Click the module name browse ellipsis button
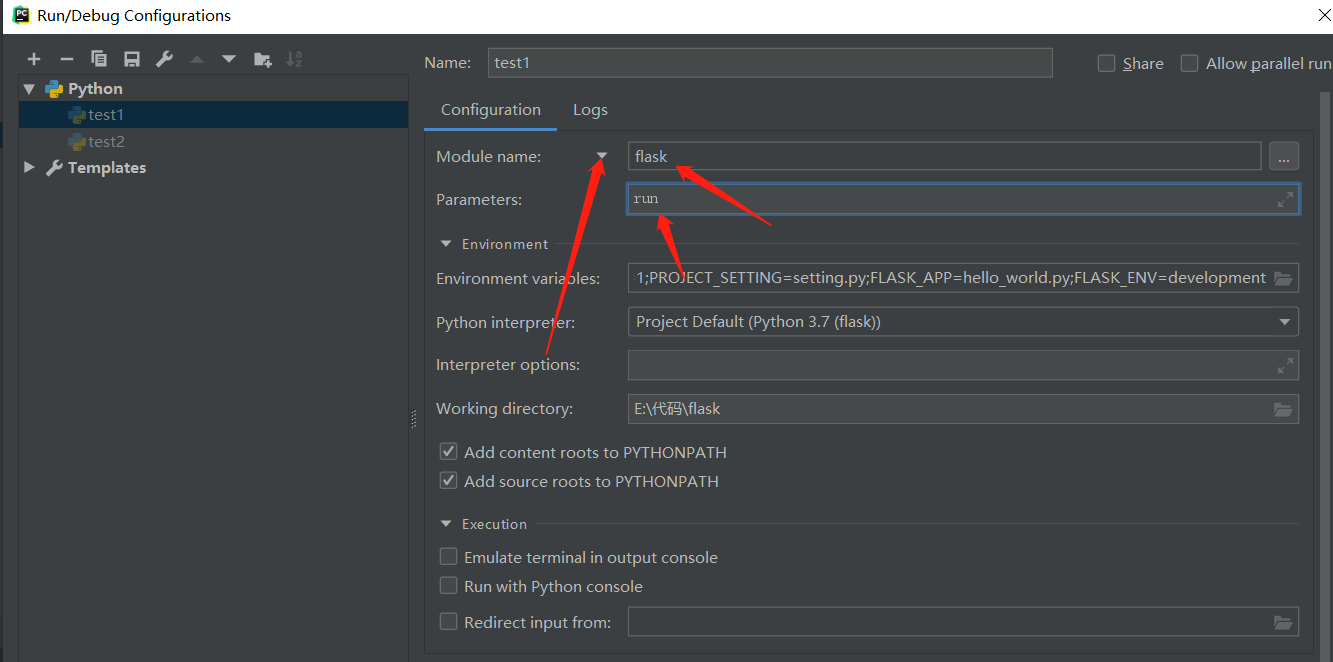The image size is (1333, 662). click(1284, 156)
